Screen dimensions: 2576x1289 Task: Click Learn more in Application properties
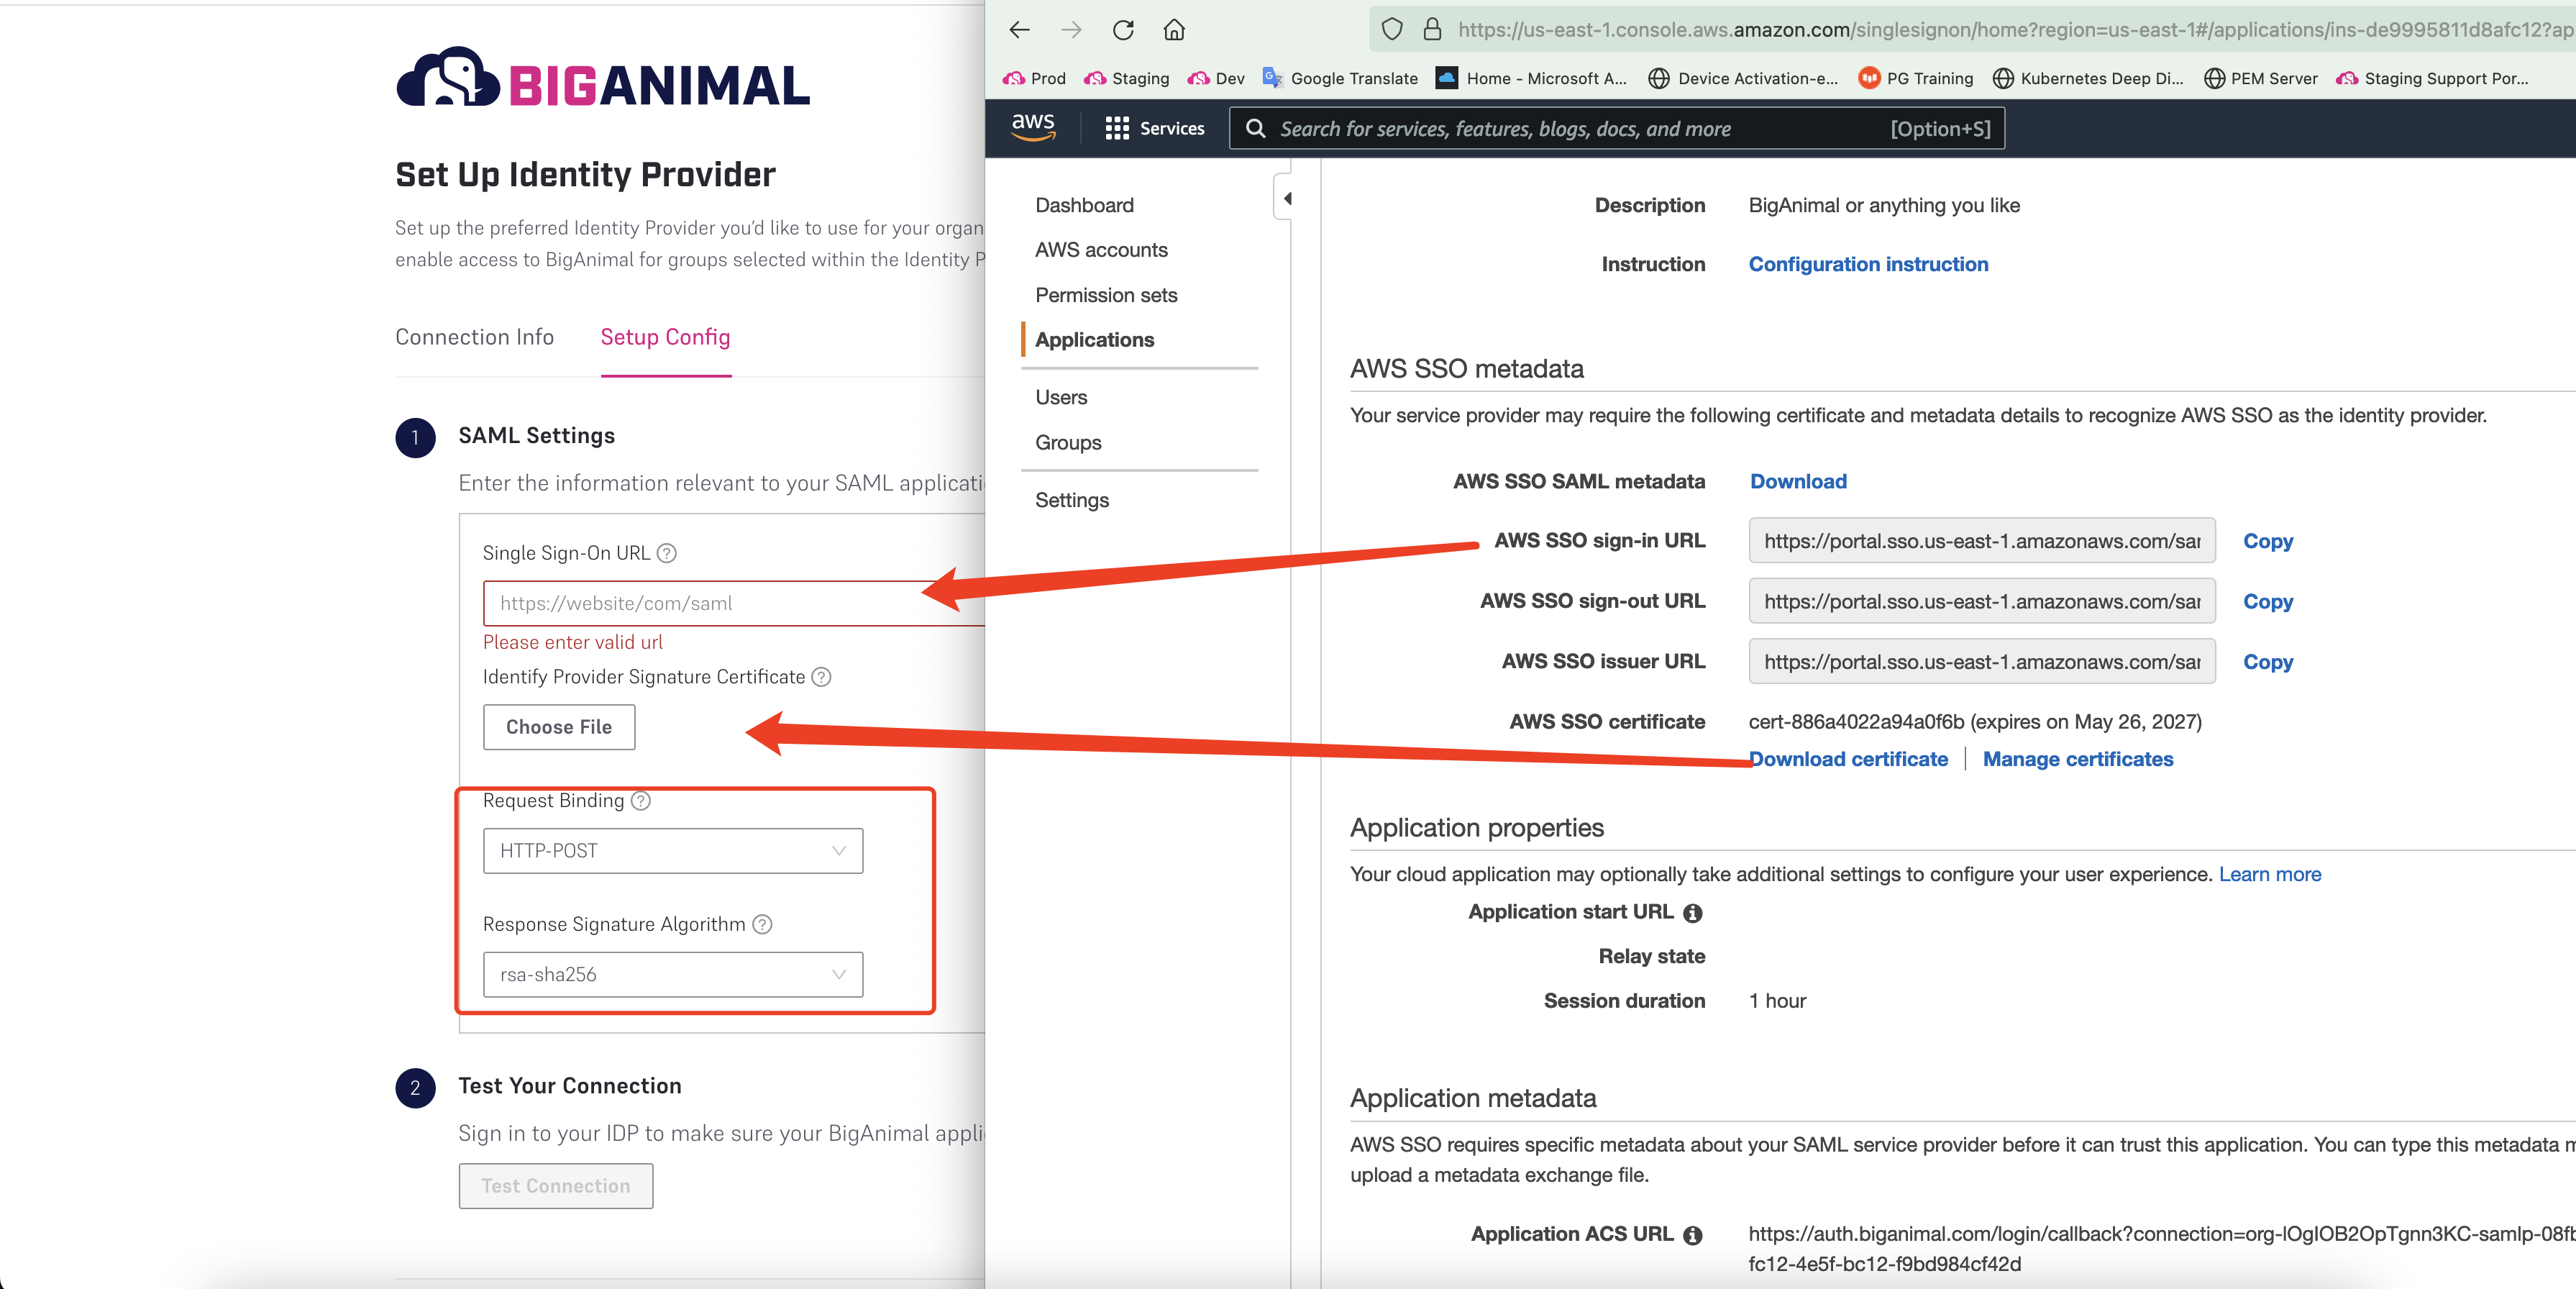point(2270,874)
